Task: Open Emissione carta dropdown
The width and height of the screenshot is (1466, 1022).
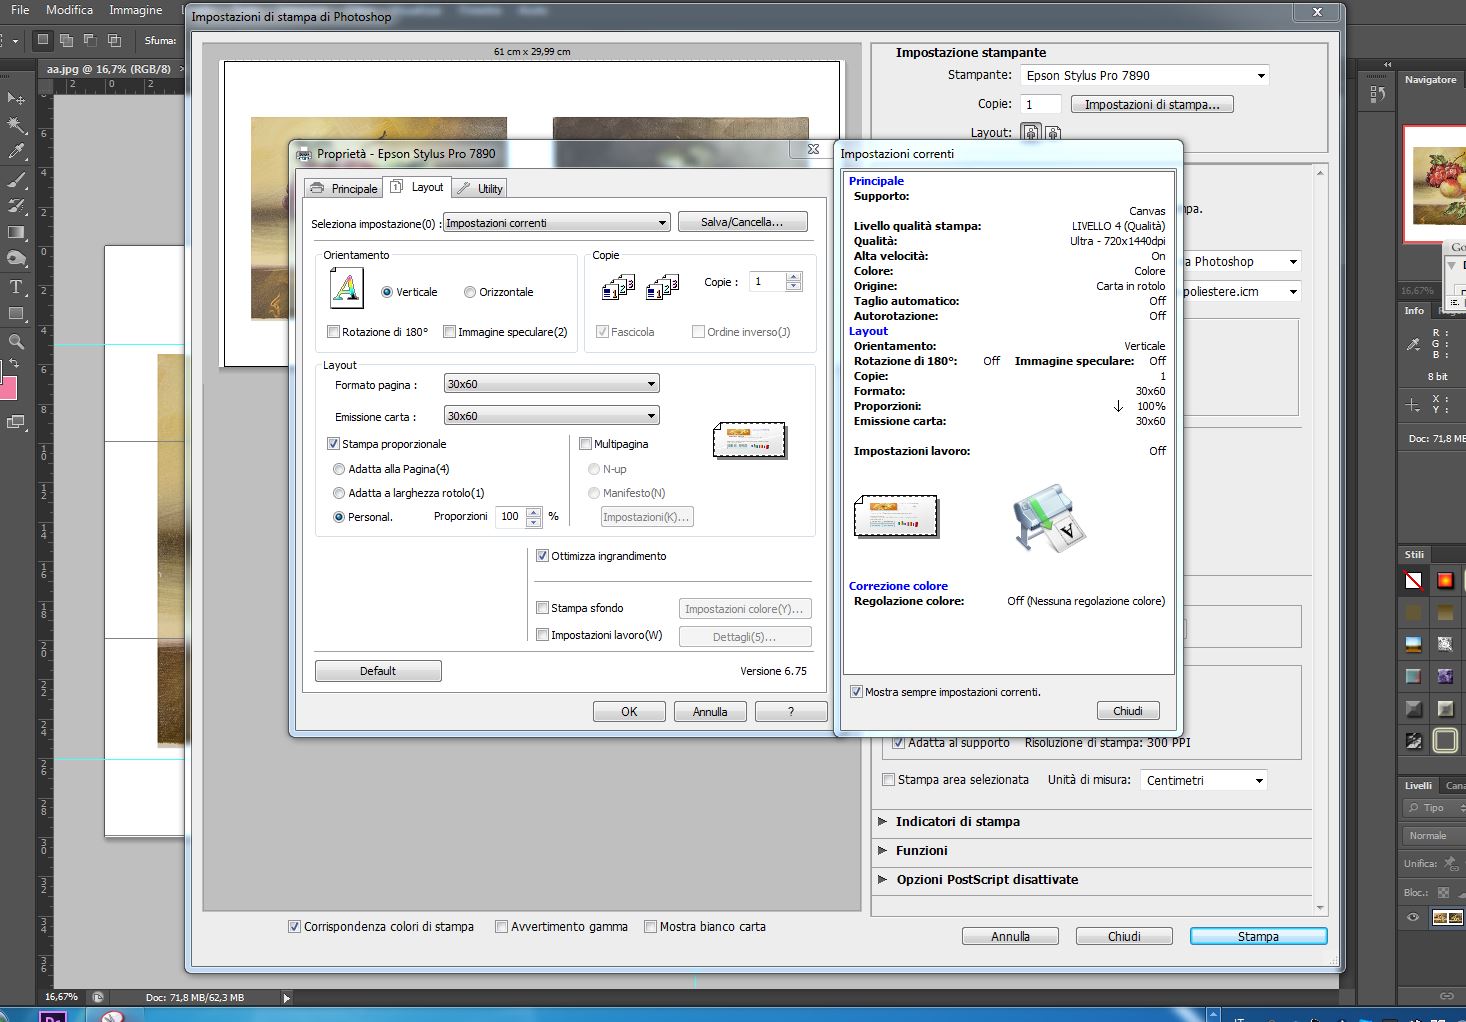Action: [551, 416]
